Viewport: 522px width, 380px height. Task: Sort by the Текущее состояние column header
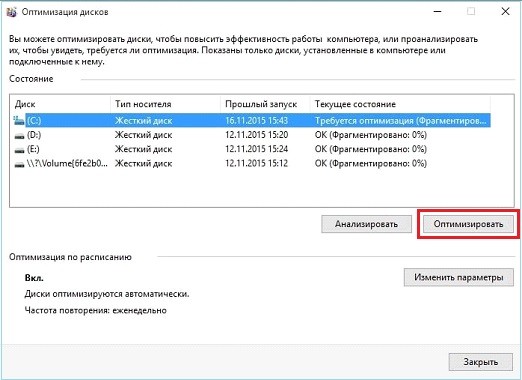click(x=400, y=104)
